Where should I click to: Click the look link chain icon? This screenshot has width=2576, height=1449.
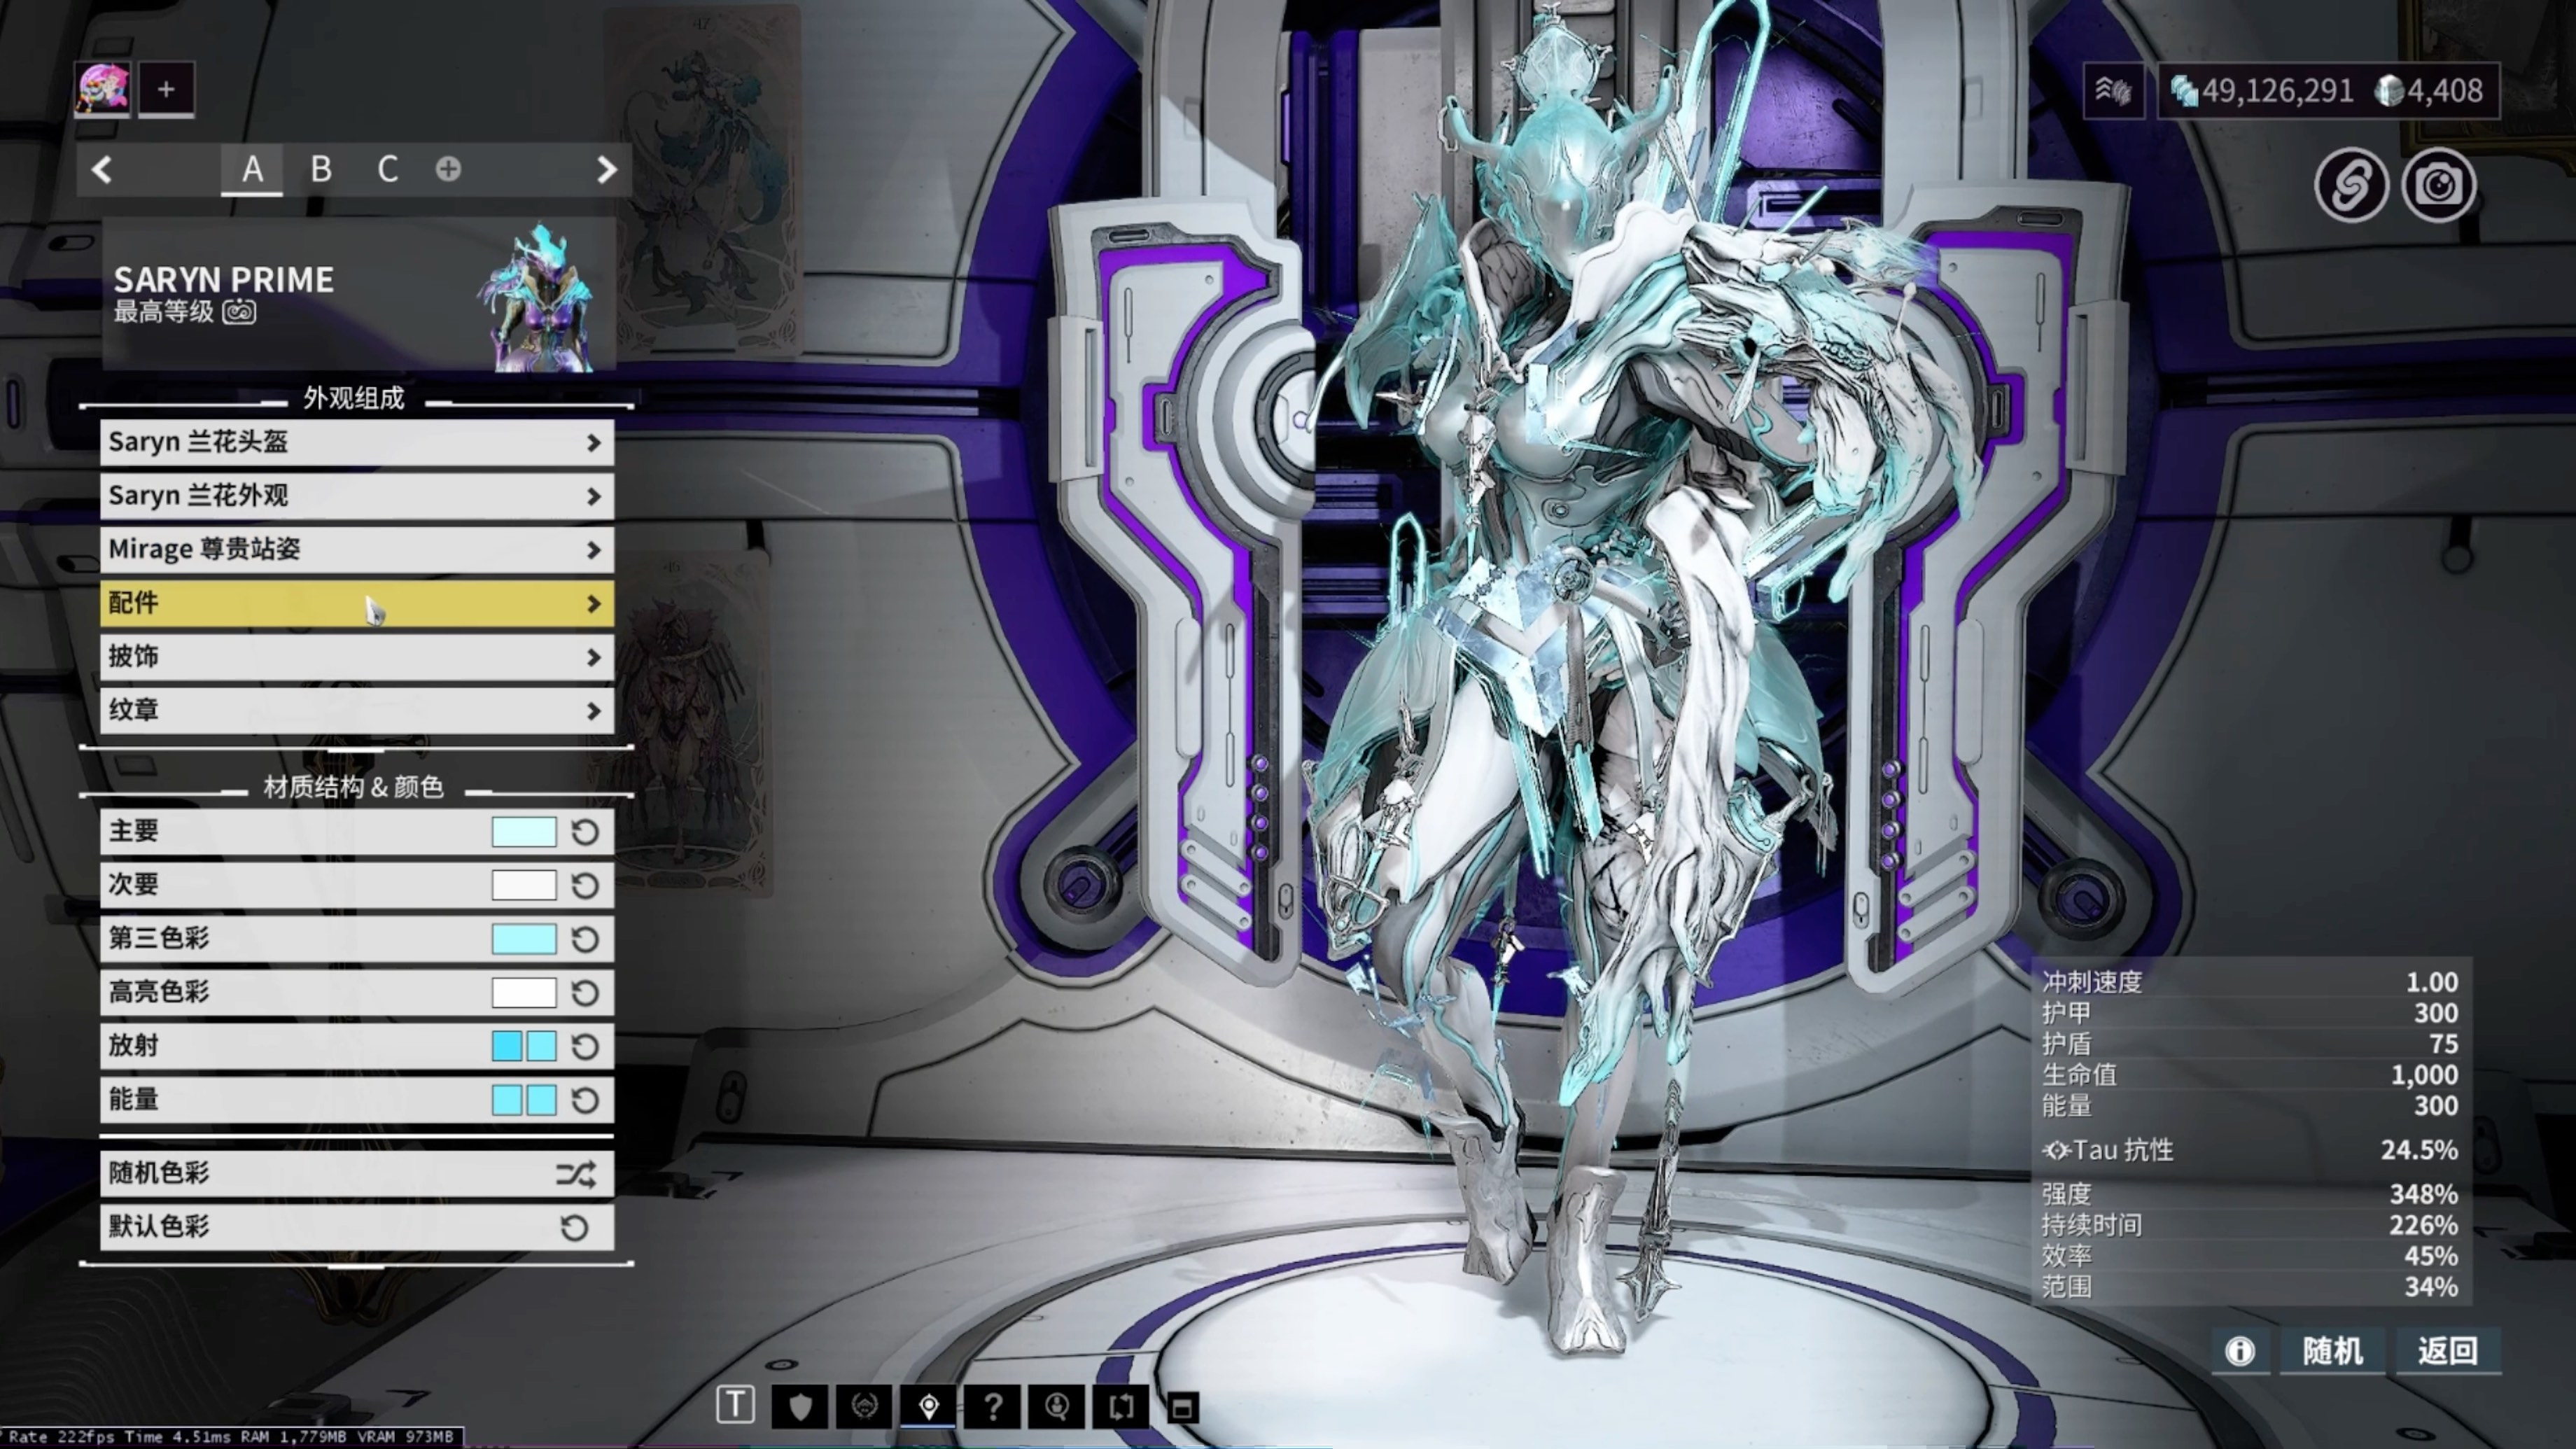pos(2351,185)
